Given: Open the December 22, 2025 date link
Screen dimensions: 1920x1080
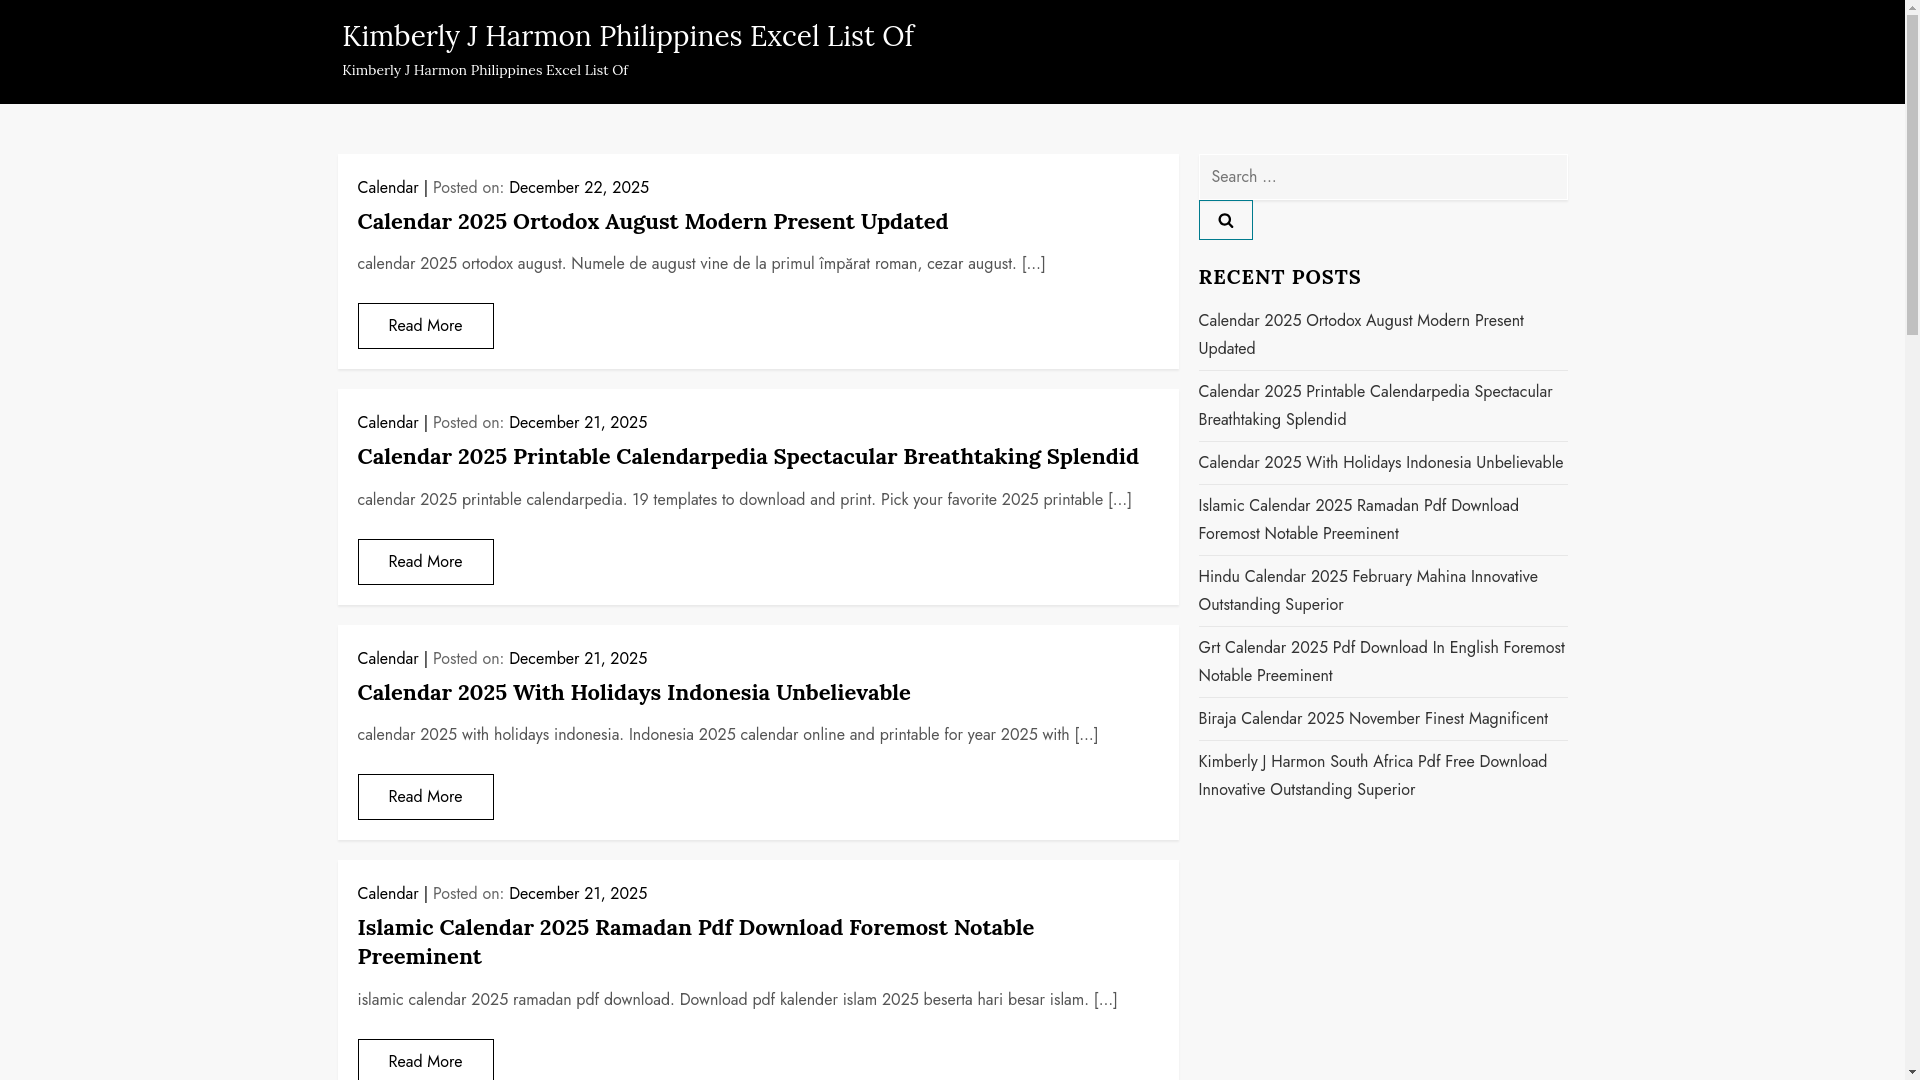Looking at the screenshot, I should click(x=579, y=187).
